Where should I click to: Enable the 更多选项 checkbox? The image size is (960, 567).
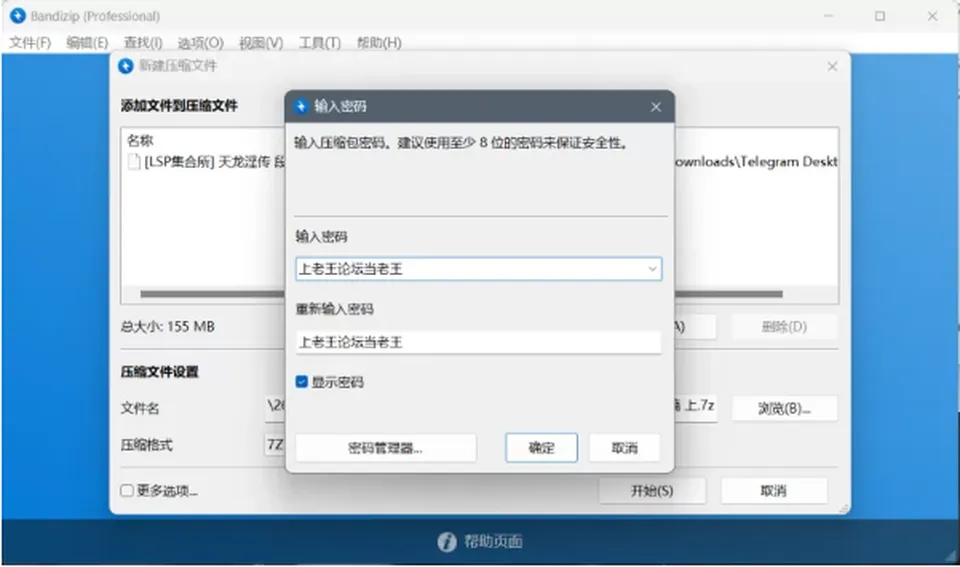point(127,490)
